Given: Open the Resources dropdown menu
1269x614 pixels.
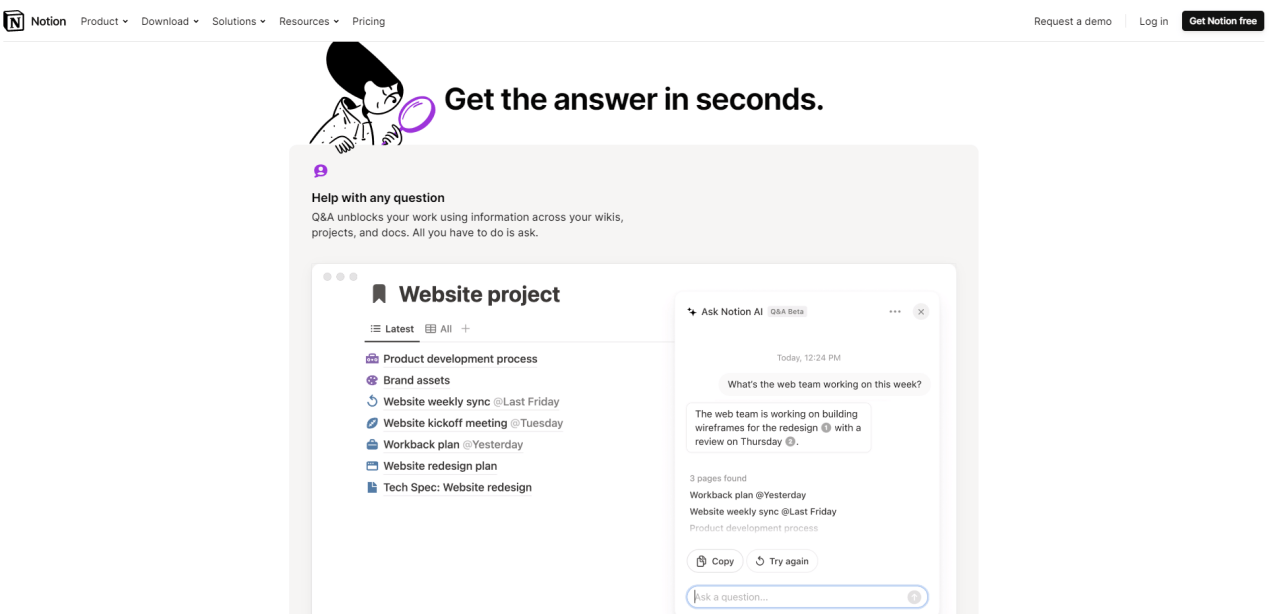Looking at the screenshot, I should [309, 21].
